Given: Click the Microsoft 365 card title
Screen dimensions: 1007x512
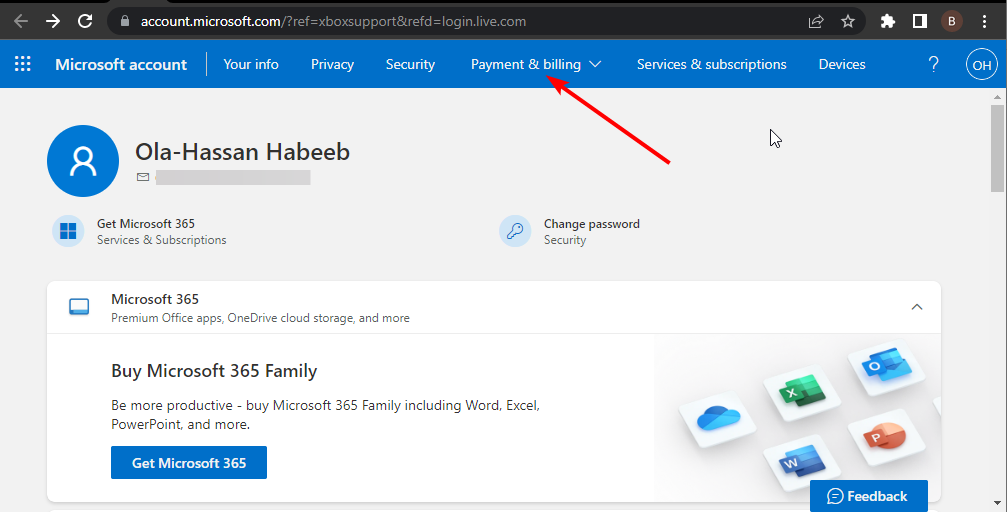Looking at the screenshot, I should click(x=155, y=299).
